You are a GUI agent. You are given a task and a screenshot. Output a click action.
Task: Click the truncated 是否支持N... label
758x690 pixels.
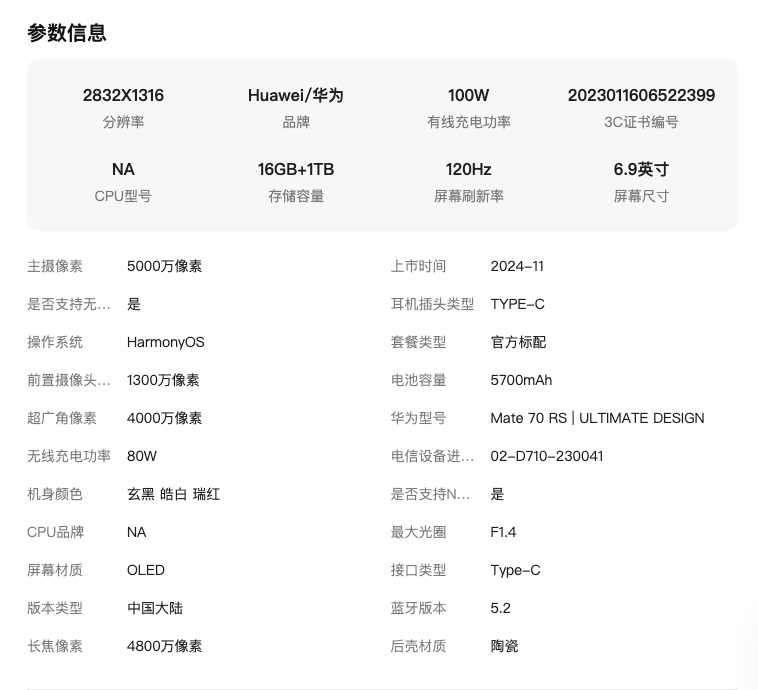click(x=430, y=494)
